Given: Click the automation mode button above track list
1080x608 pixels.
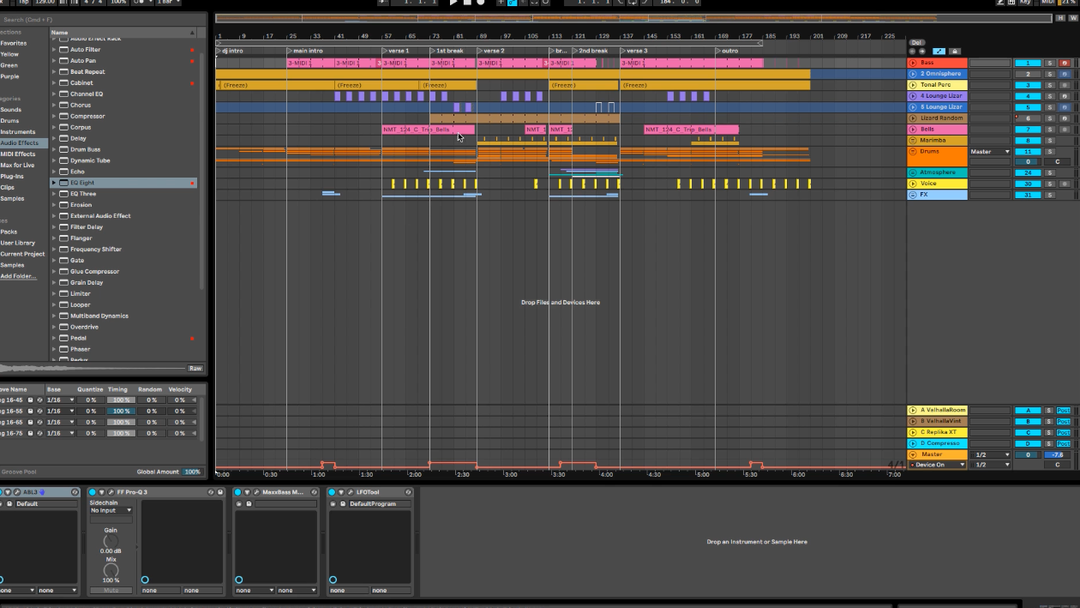Looking at the screenshot, I should (x=939, y=51).
